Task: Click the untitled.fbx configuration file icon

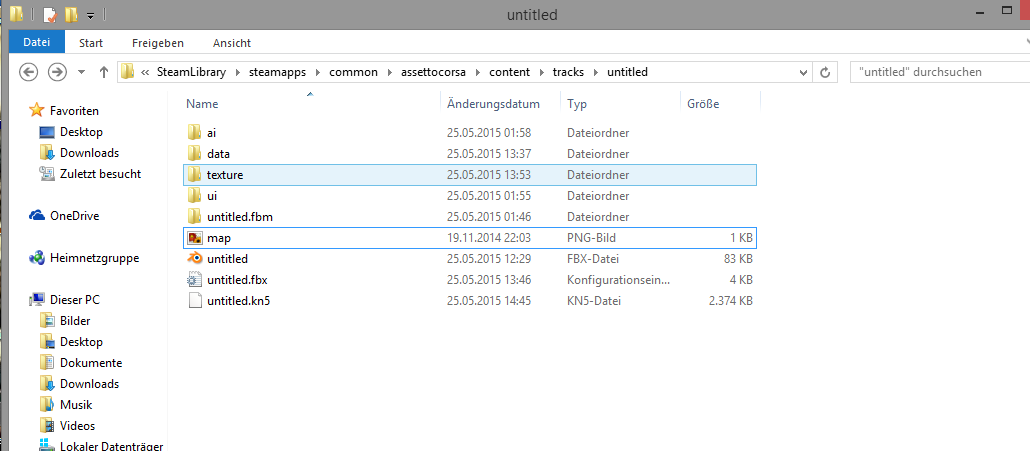Action: (x=194, y=280)
